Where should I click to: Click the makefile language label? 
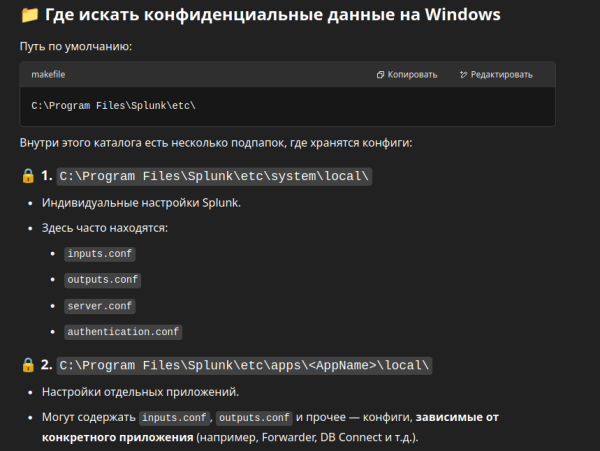point(48,75)
